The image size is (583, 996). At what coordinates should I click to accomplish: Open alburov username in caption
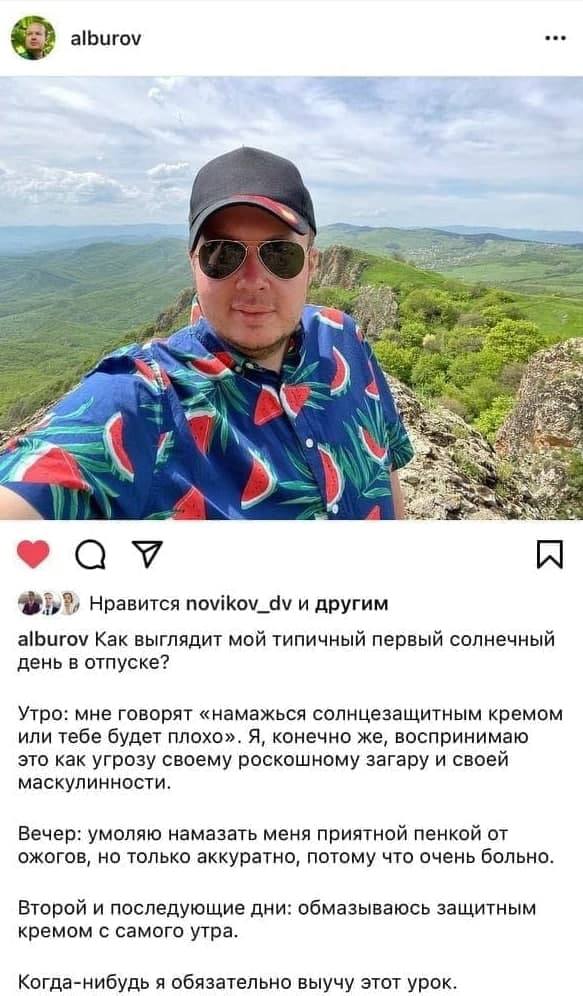pyautogui.click(x=53, y=639)
